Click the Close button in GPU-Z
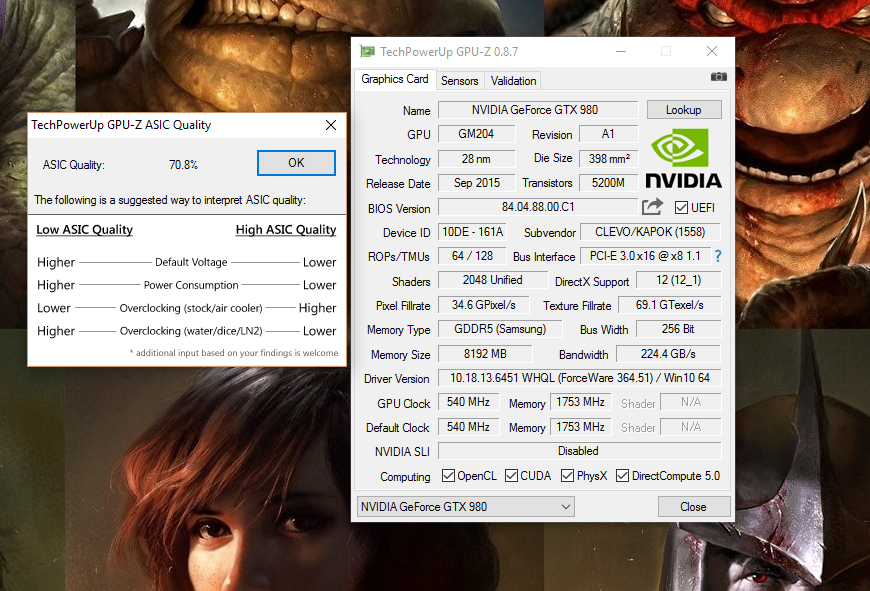The width and height of the screenshot is (870, 591). pyautogui.click(x=694, y=507)
